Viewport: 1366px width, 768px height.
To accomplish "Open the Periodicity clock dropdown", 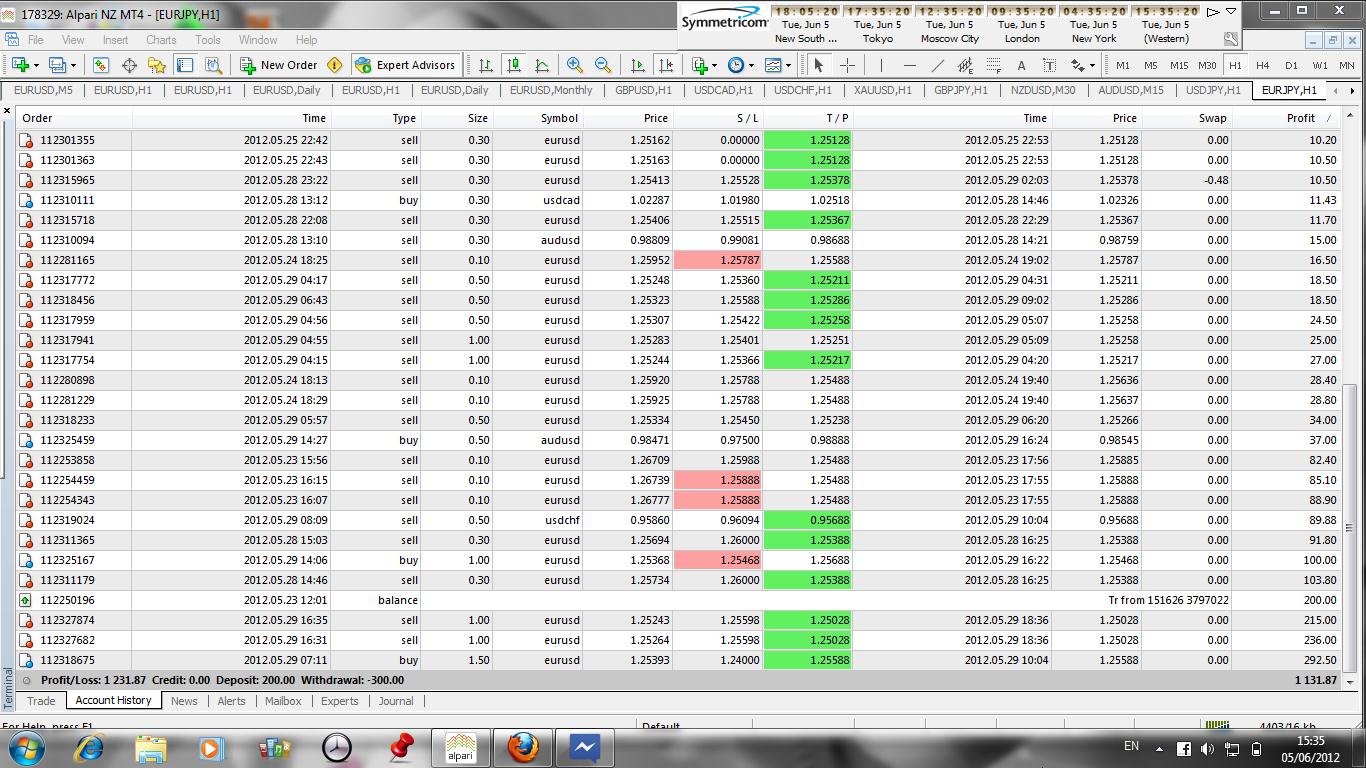I will pos(740,65).
